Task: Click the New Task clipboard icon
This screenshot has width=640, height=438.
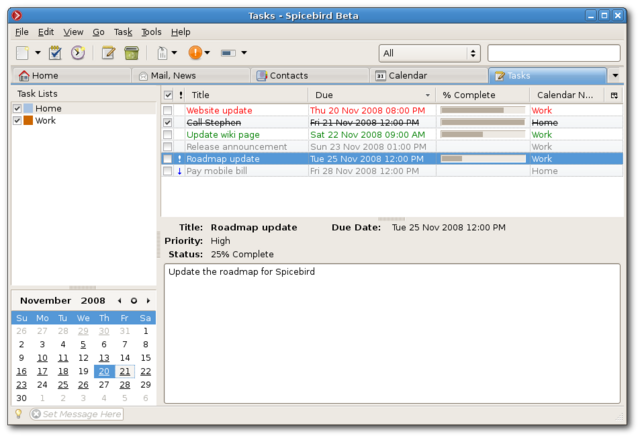Action: (55, 53)
